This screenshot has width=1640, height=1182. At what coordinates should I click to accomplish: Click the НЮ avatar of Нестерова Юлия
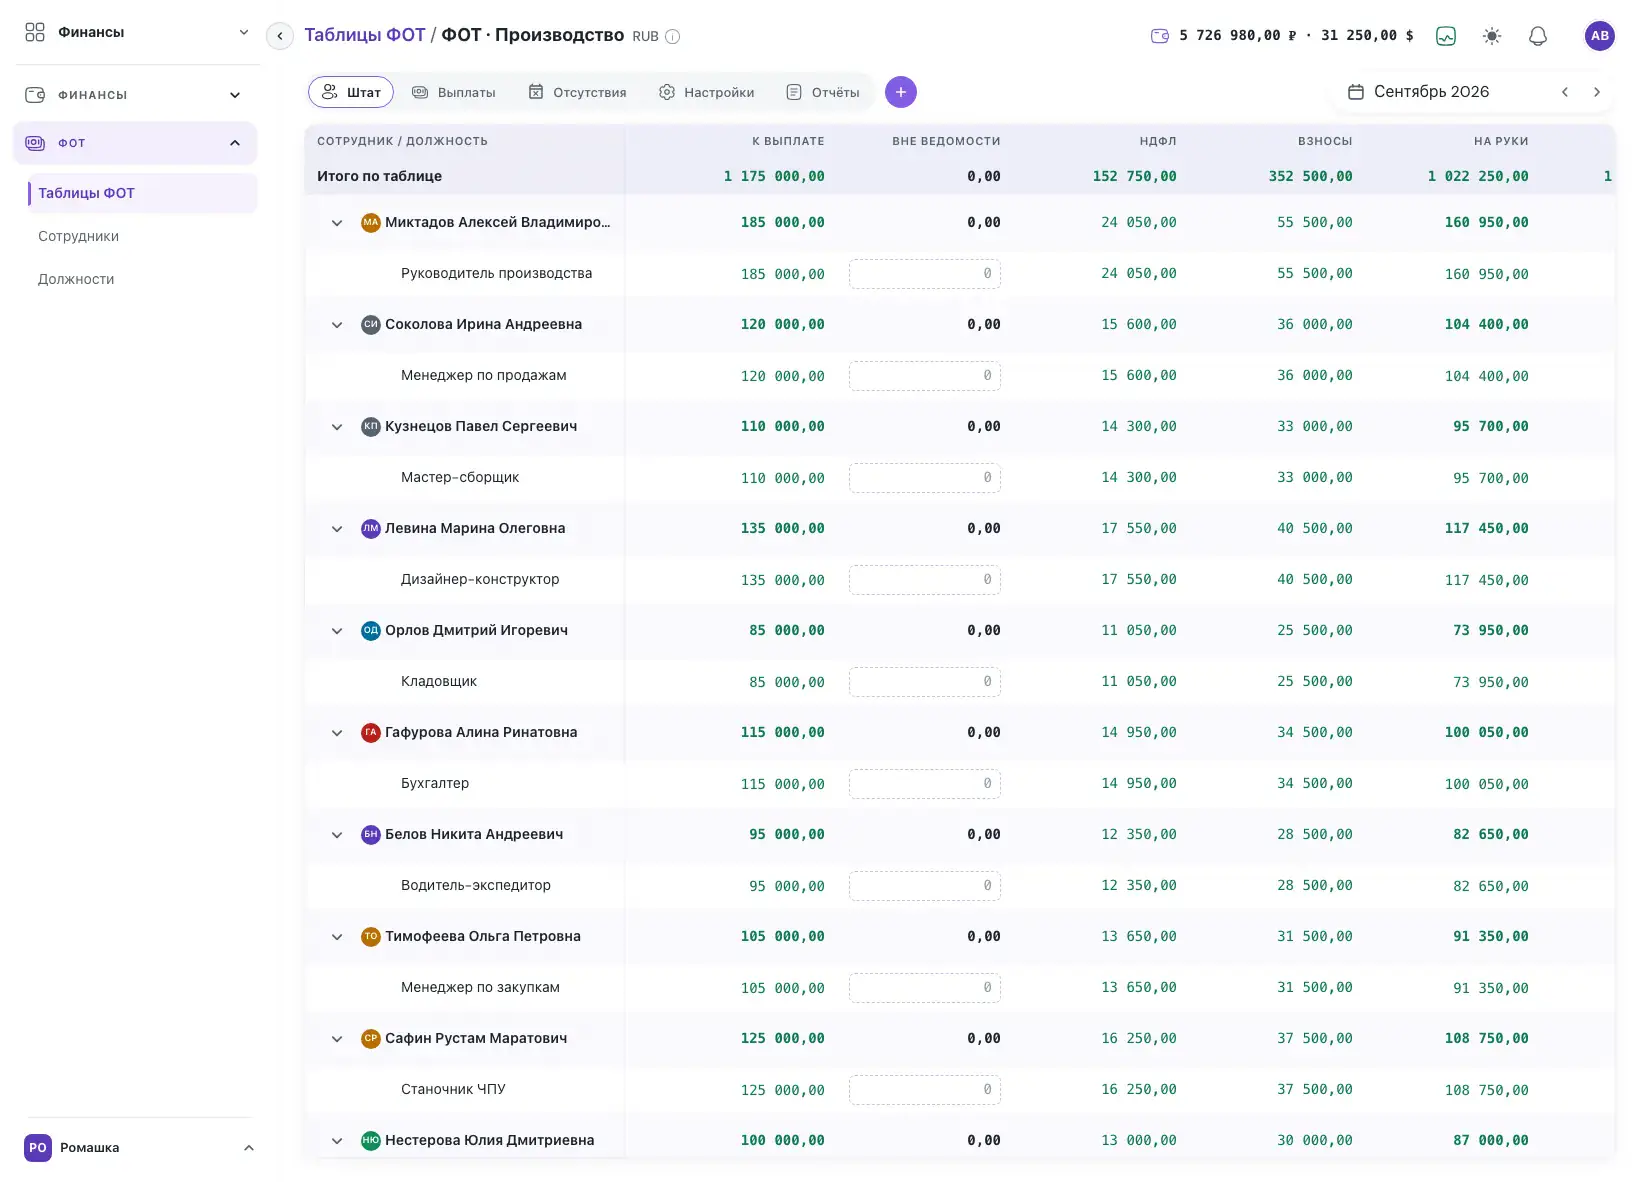[371, 1140]
